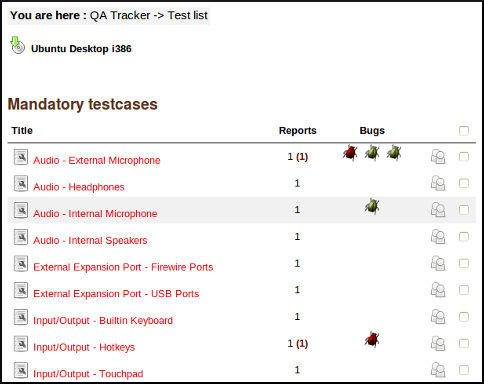Tick the select-all checkbox in table header
Viewport: 484px width, 384px height.
(464, 131)
